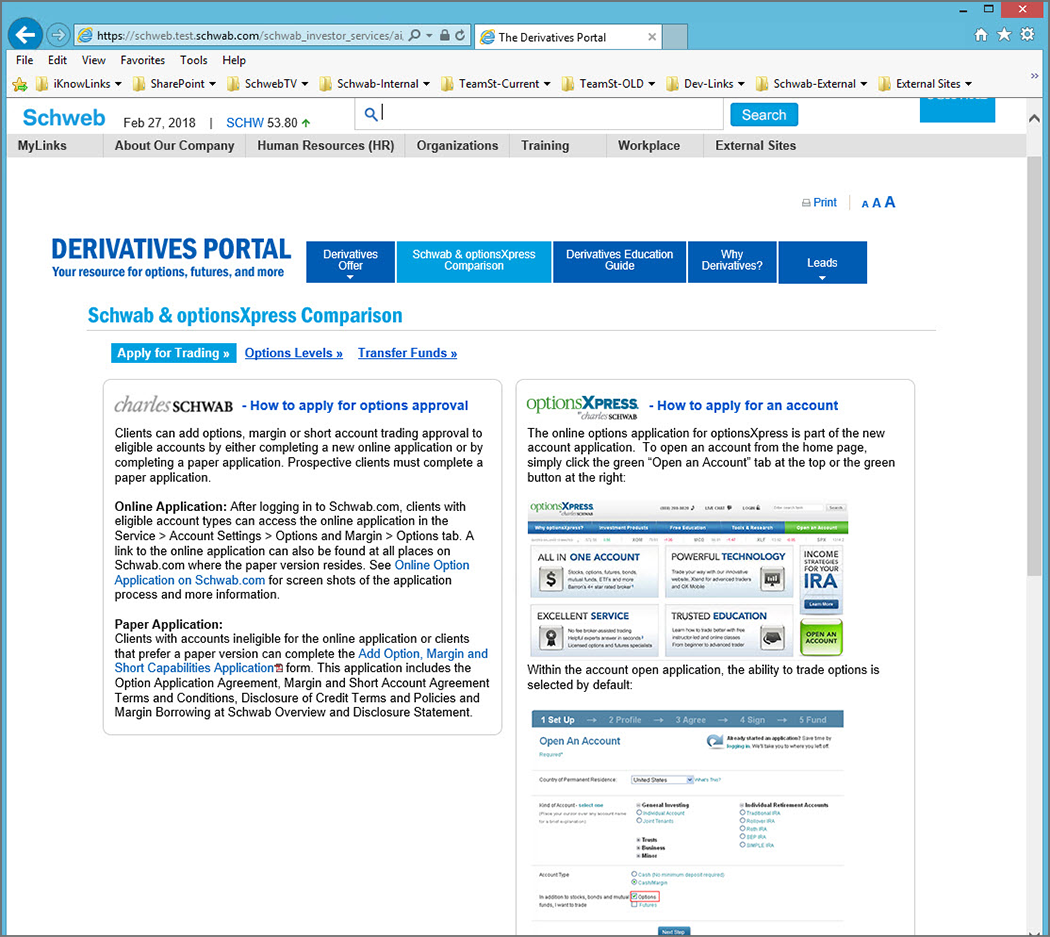Click into the Schweb search field

tap(539, 114)
